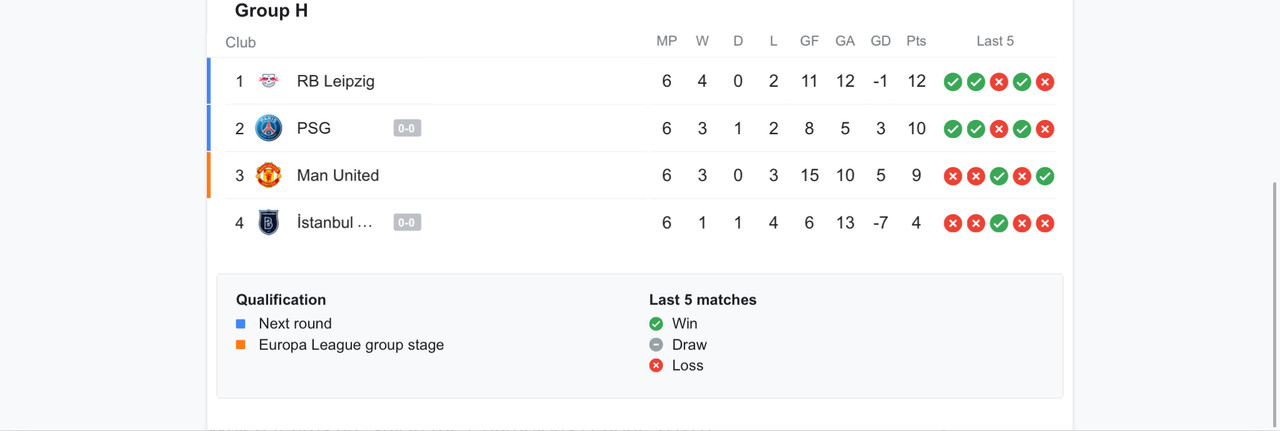Screen dimensions: 1280x431
Task: Click the Pts column header
Action: pos(916,41)
